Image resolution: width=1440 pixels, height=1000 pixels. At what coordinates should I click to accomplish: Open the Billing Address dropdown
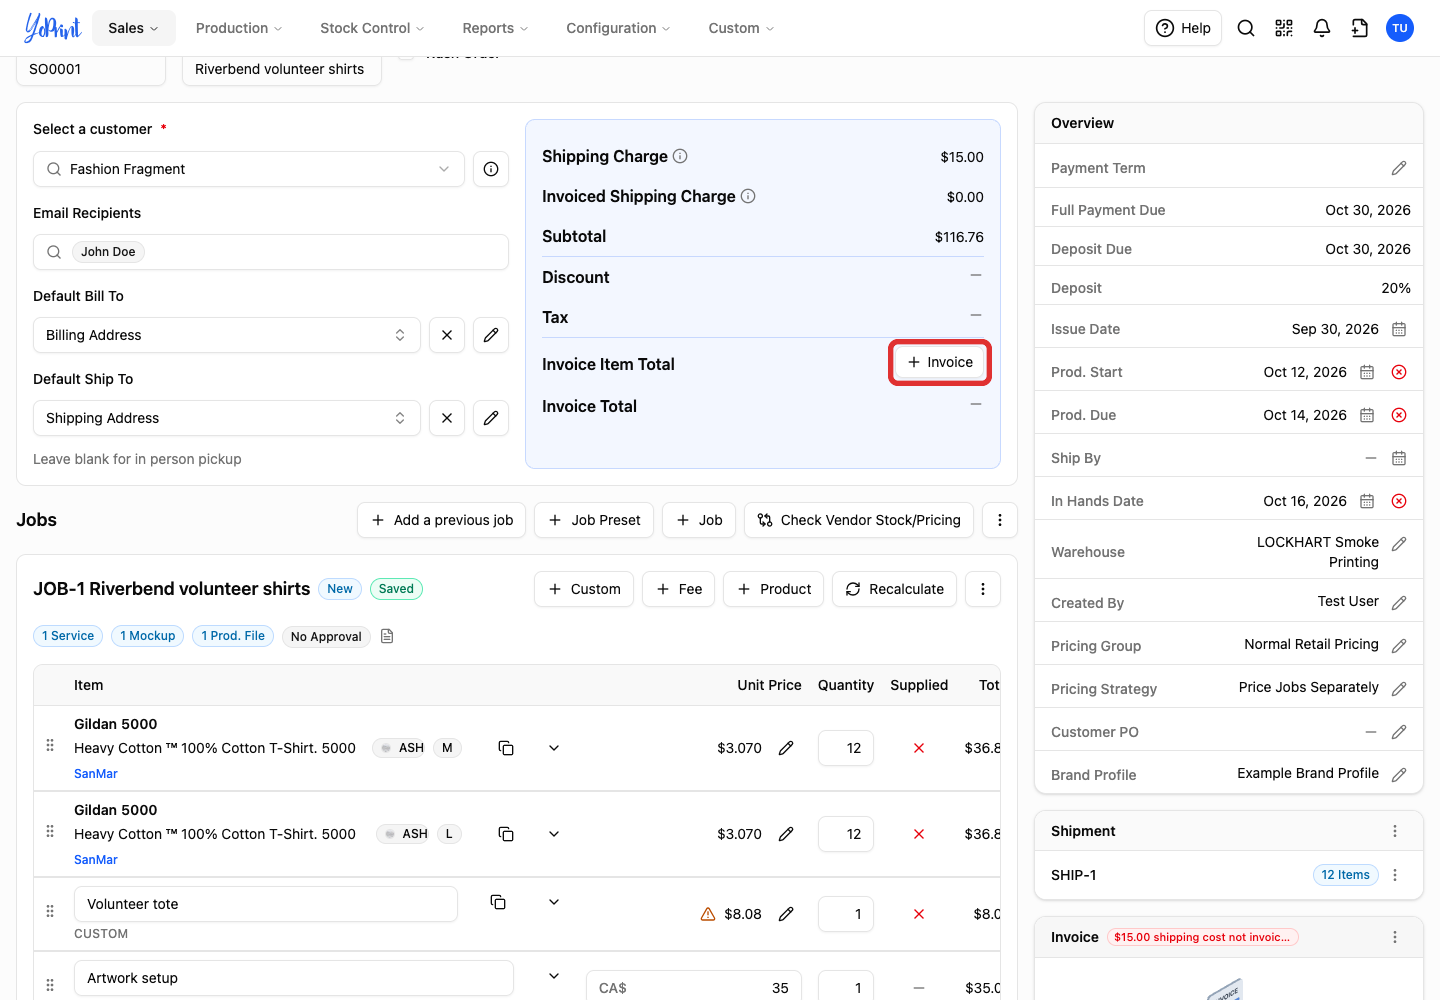(x=227, y=335)
